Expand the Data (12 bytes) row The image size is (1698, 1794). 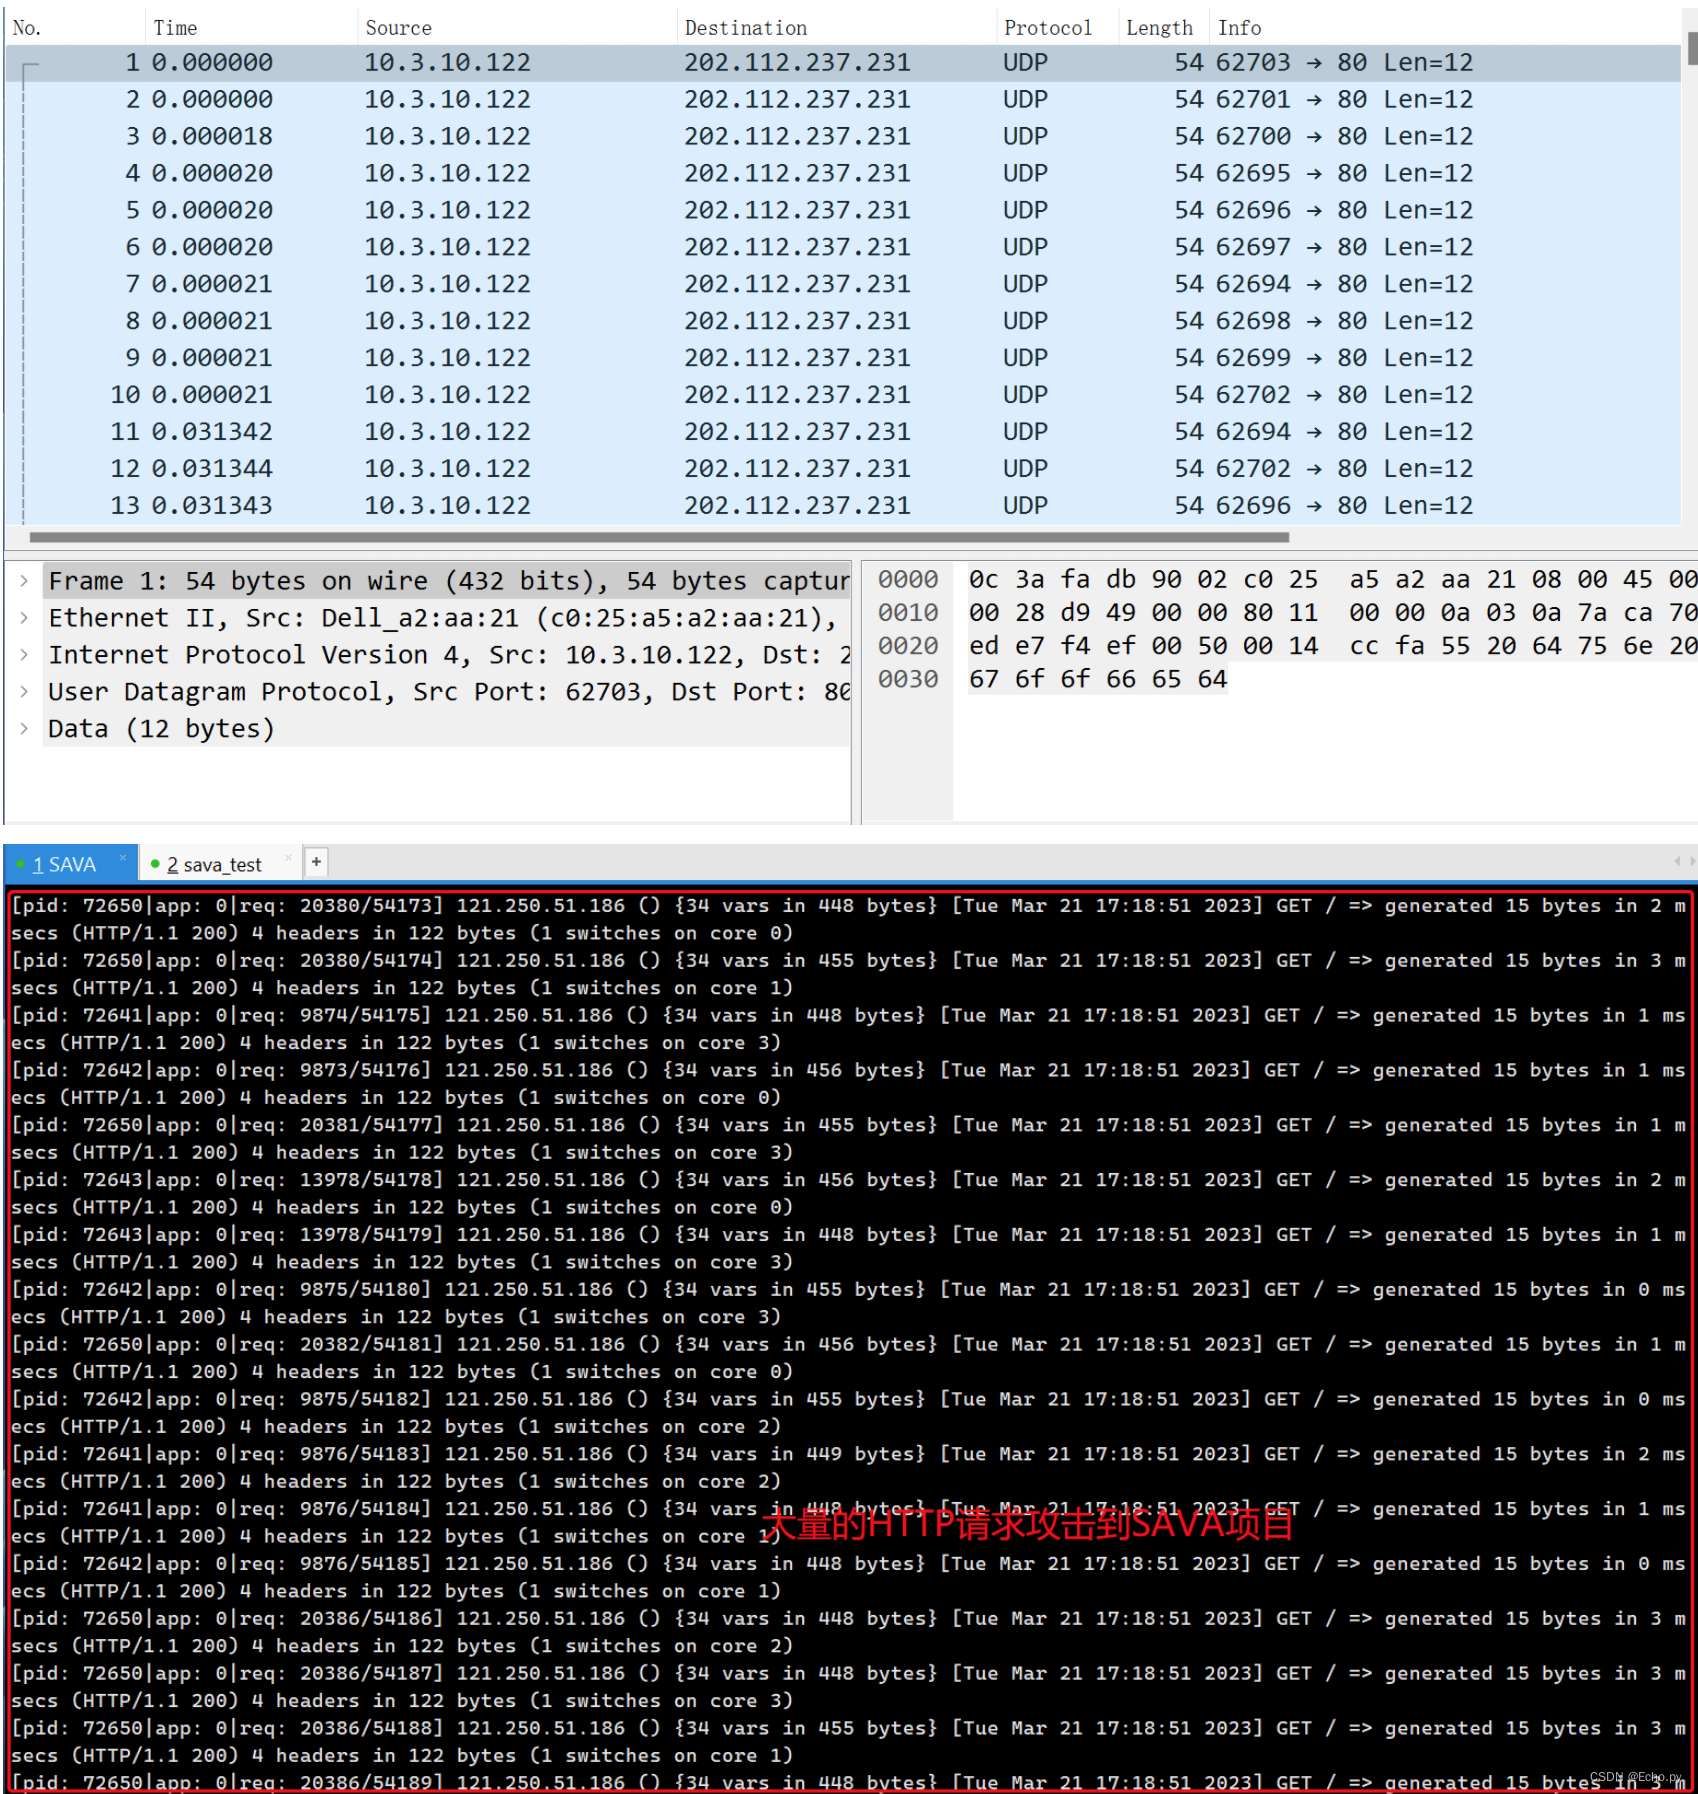(23, 729)
